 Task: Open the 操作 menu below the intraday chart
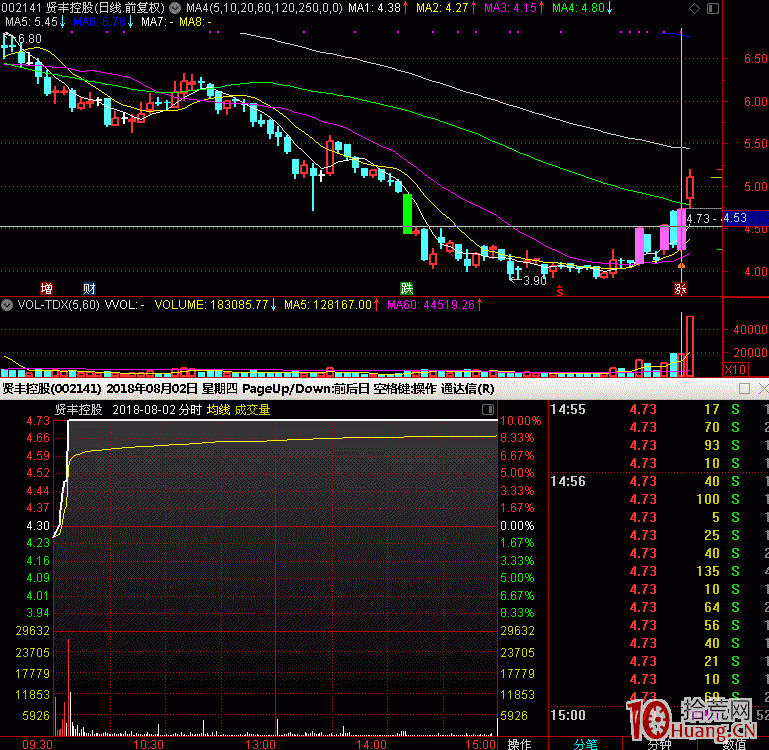point(519,743)
